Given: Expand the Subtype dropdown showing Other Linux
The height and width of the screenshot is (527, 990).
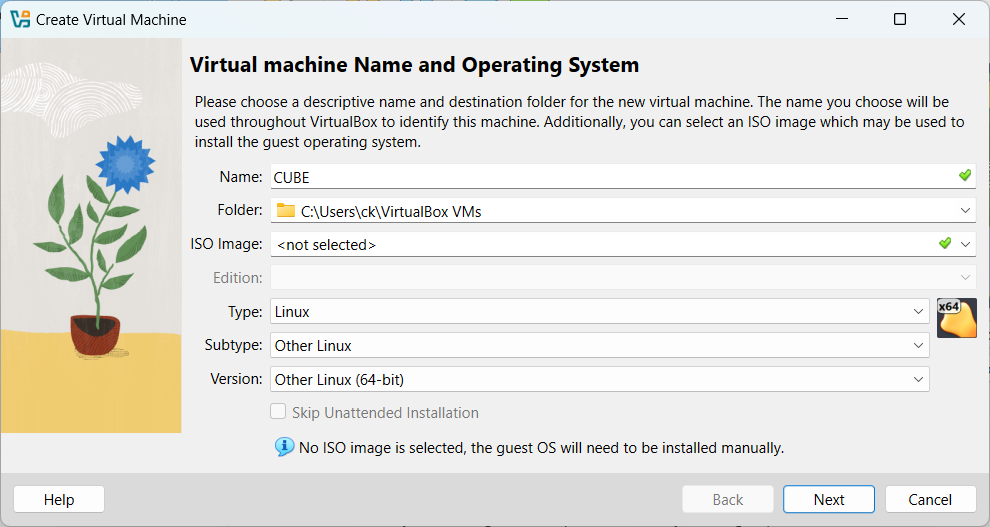Looking at the screenshot, I should click(x=919, y=346).
